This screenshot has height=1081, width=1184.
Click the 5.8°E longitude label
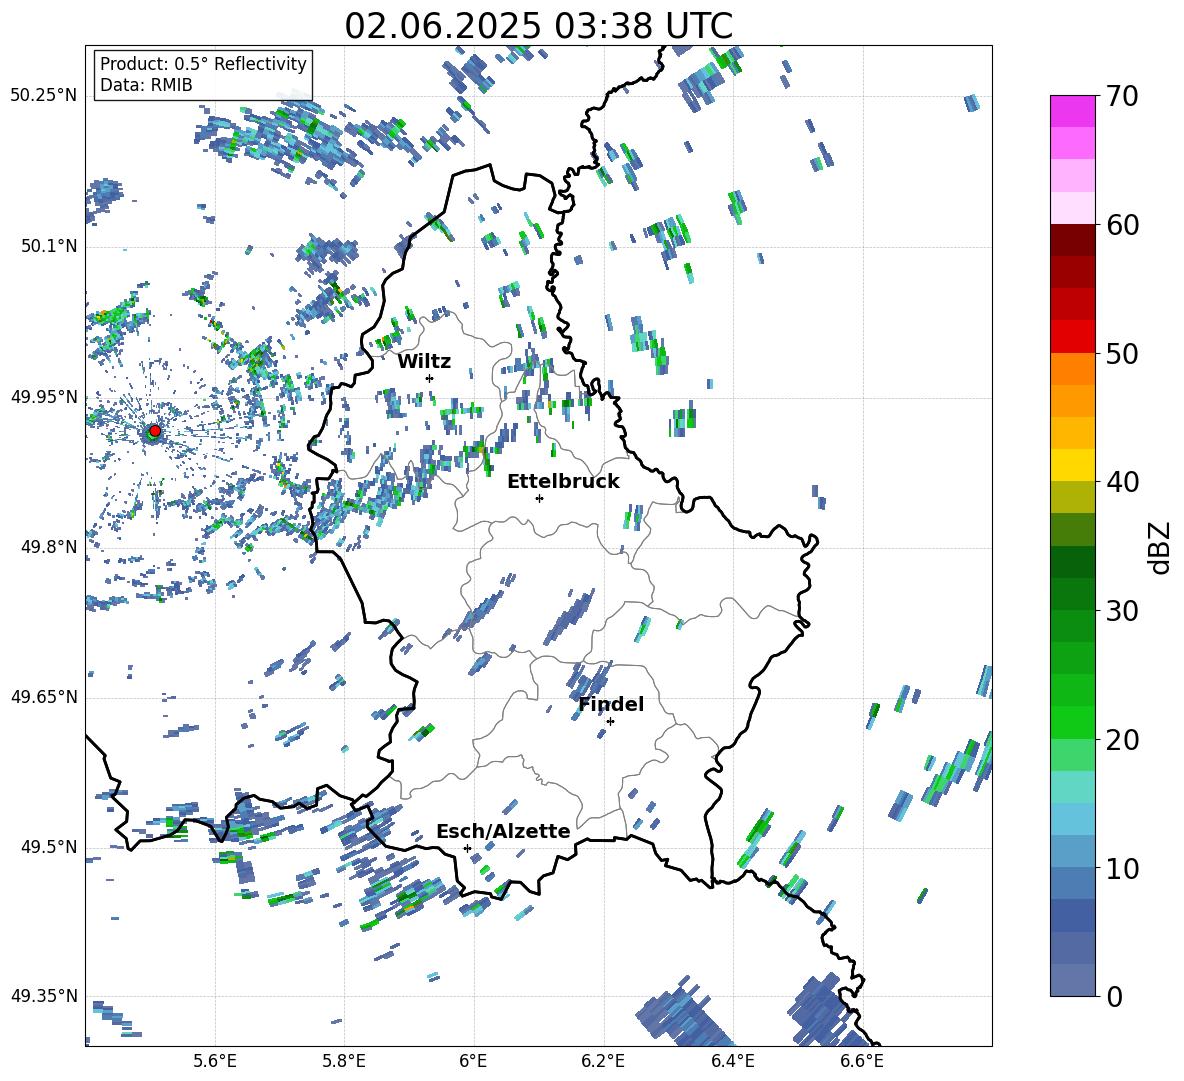(344, 1061)
